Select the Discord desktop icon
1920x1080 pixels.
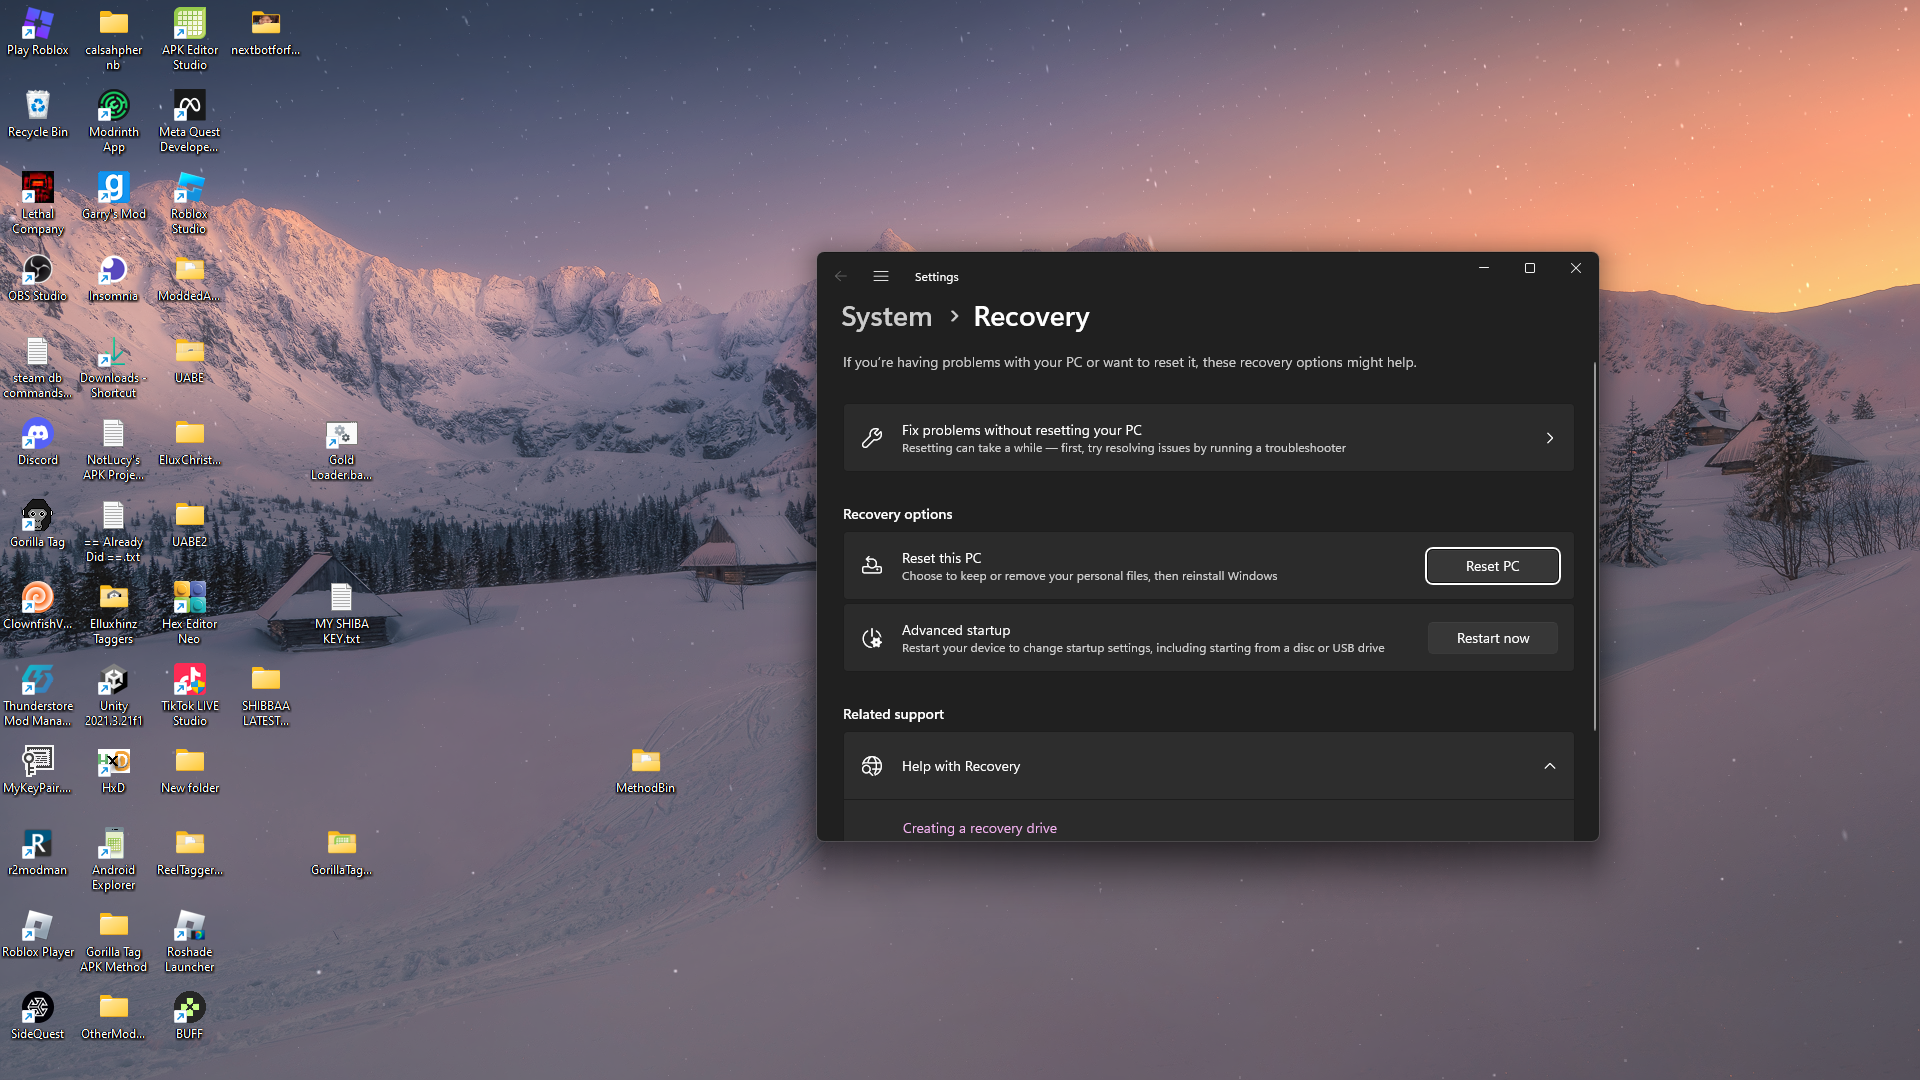point(38,435)
